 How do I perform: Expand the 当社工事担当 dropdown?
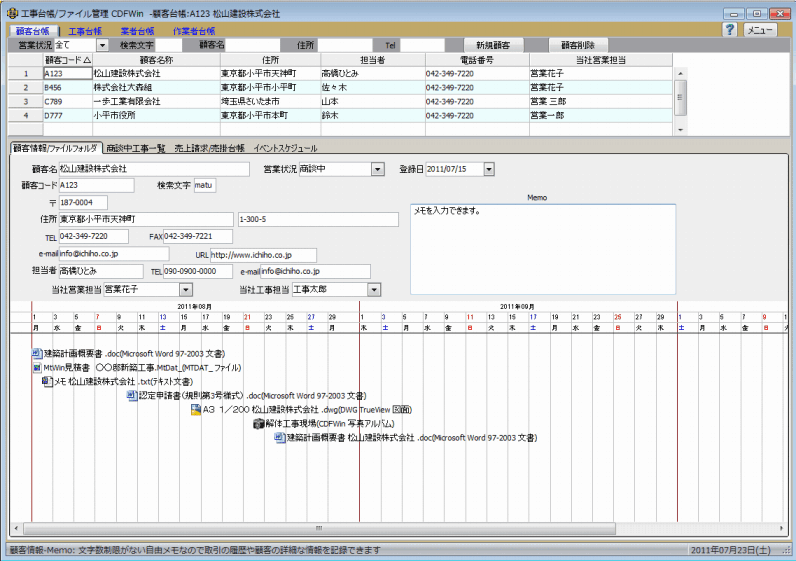[x=374, y=290]
